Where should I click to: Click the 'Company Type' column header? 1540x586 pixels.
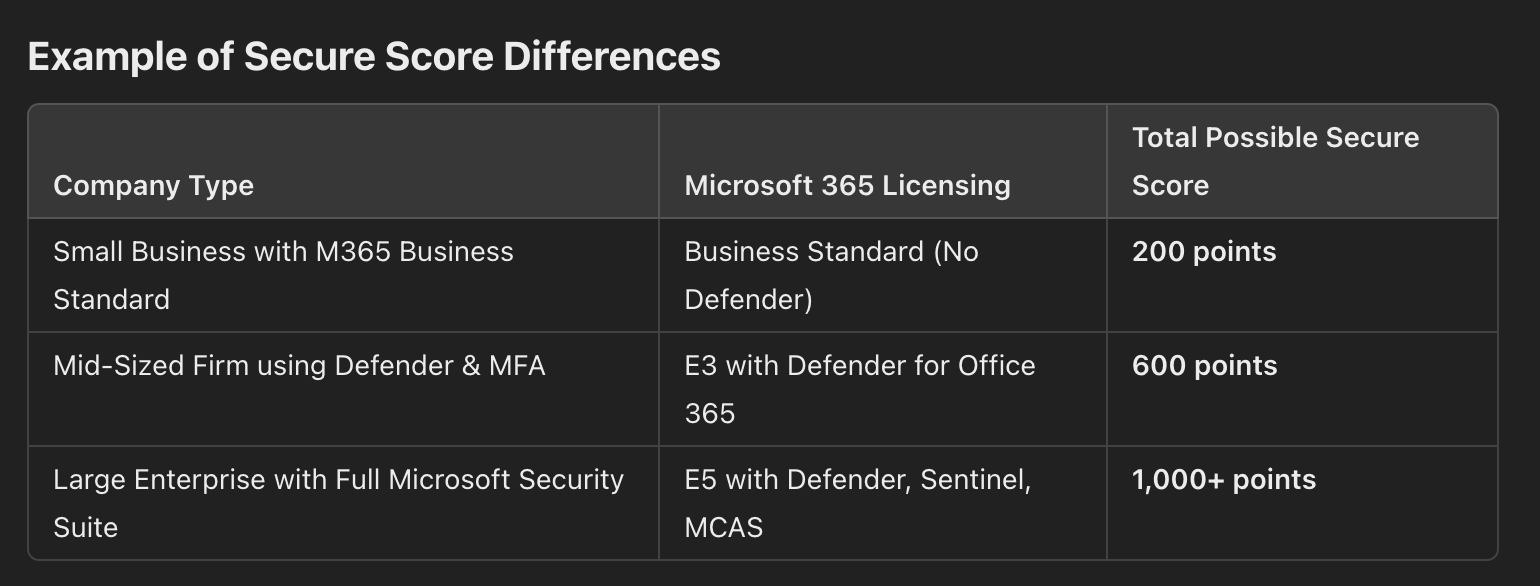[153, 186]
